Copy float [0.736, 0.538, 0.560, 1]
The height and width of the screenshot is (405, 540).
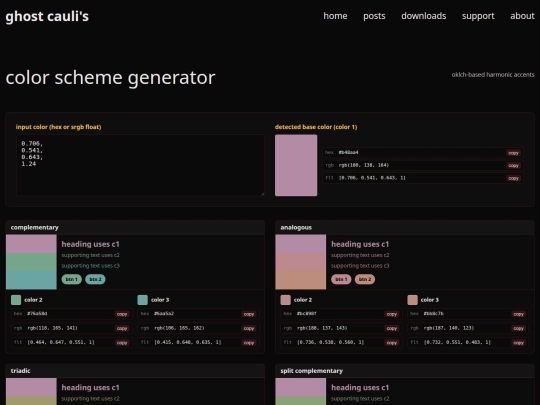click(392, 343)
